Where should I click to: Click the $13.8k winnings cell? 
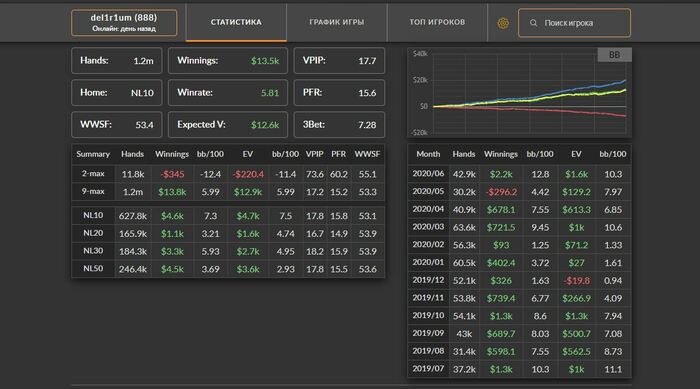[x=172, y=192]
